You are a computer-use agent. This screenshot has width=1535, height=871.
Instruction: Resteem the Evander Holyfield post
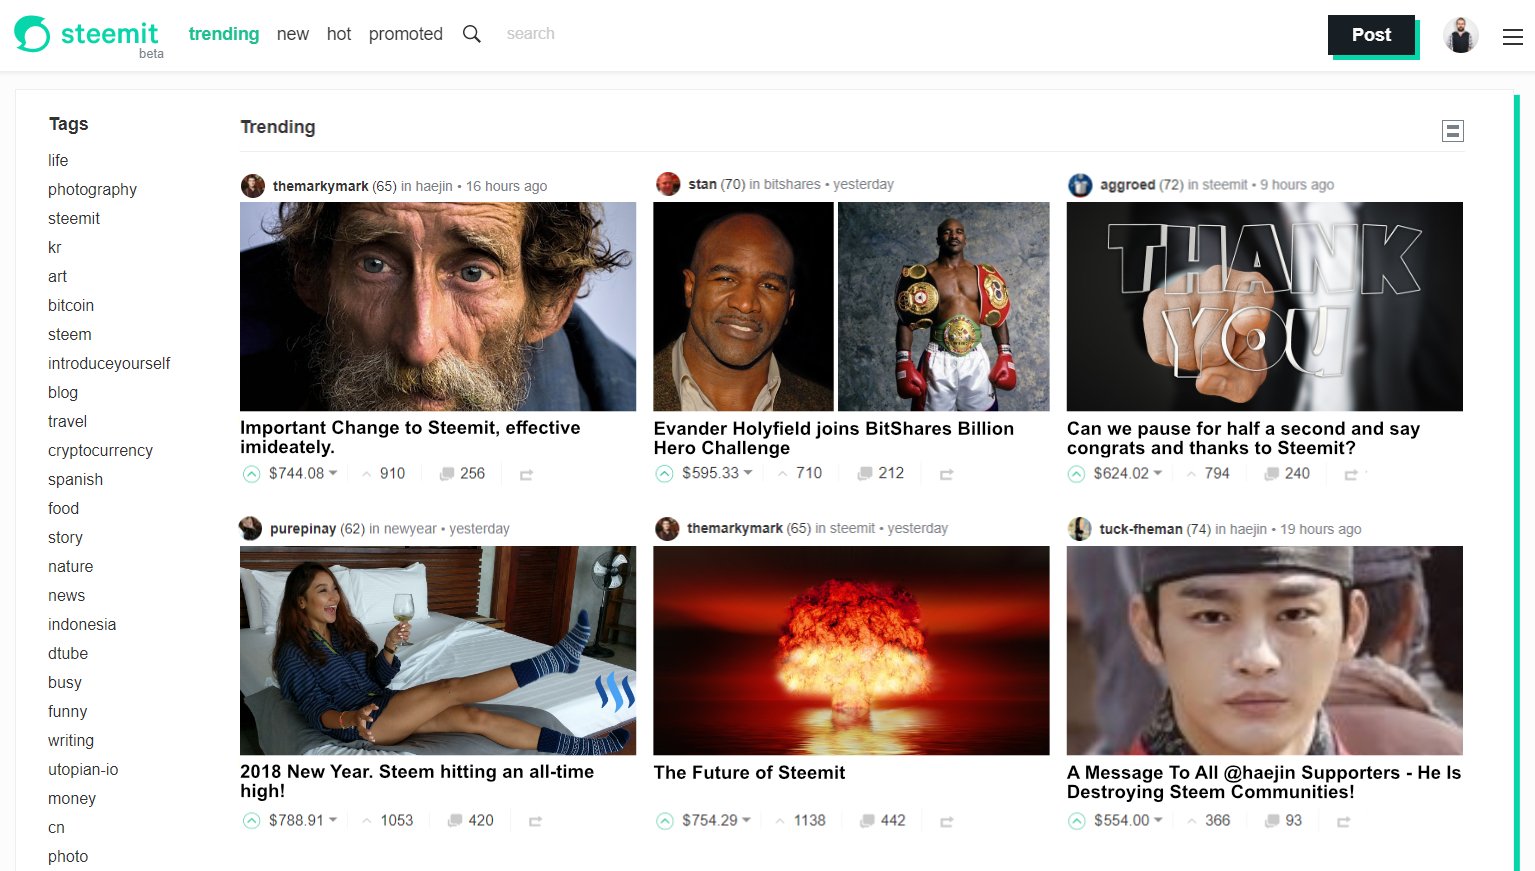point(946,475)
